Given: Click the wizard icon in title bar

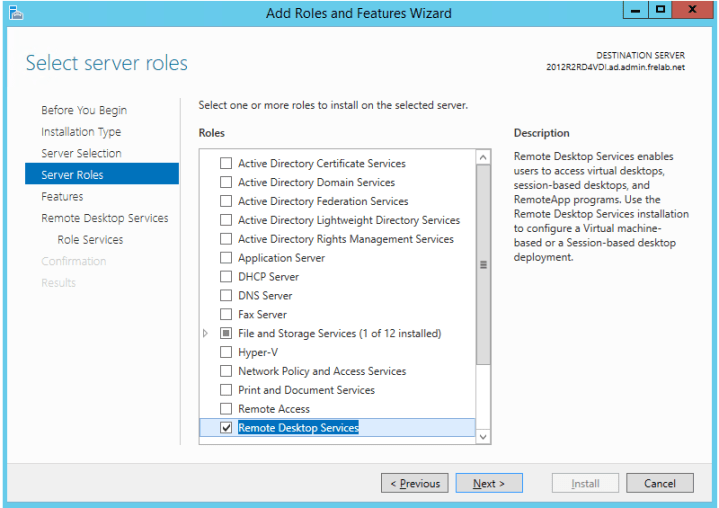Looking at the screenshot, I should click(x=16, y=13).
